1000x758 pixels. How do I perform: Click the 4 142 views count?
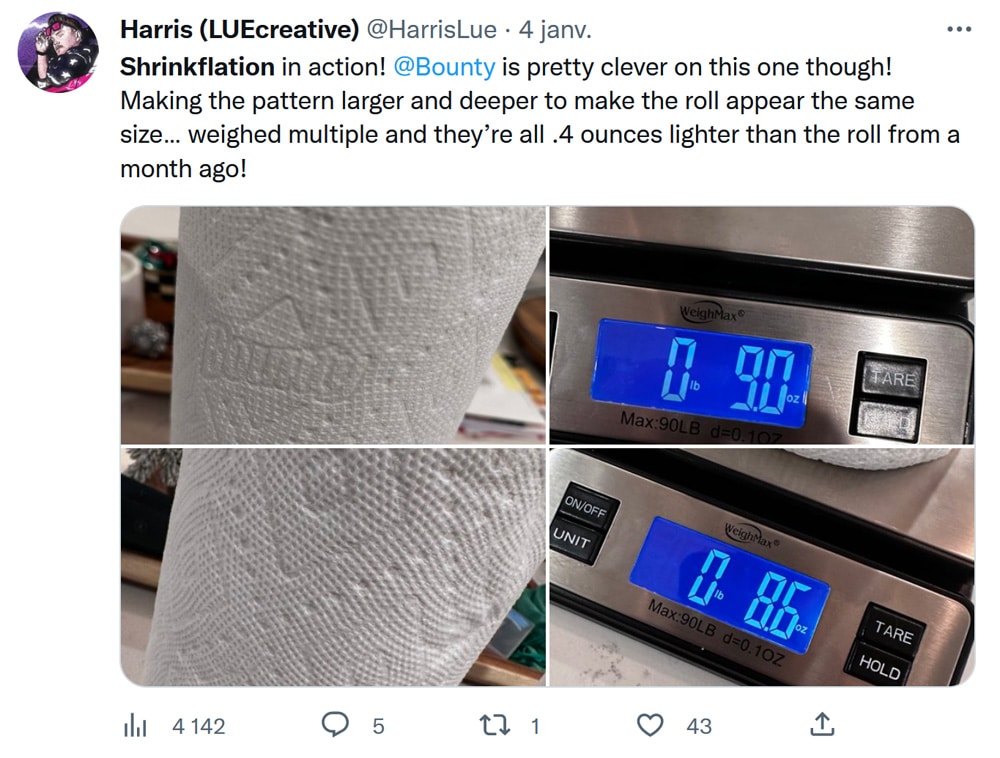[198, 726]
